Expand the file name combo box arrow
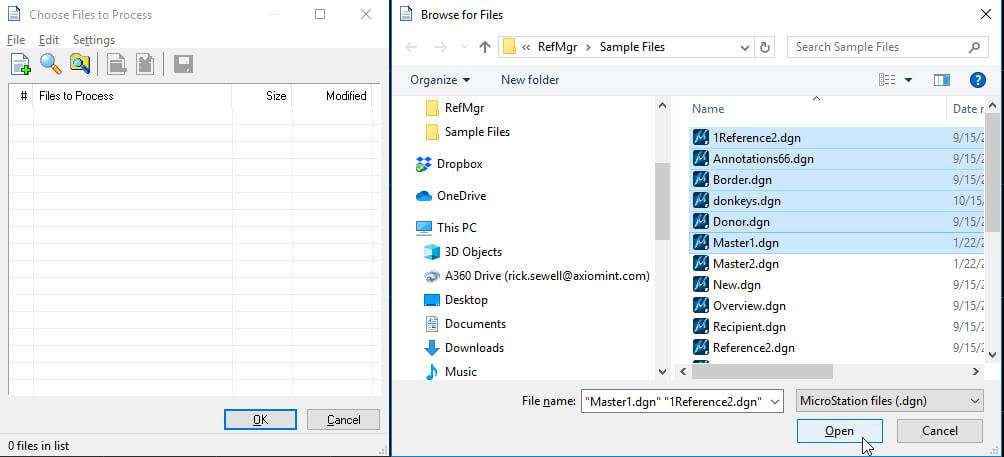Screen dimensions: 1004x457 pos(773,401)
